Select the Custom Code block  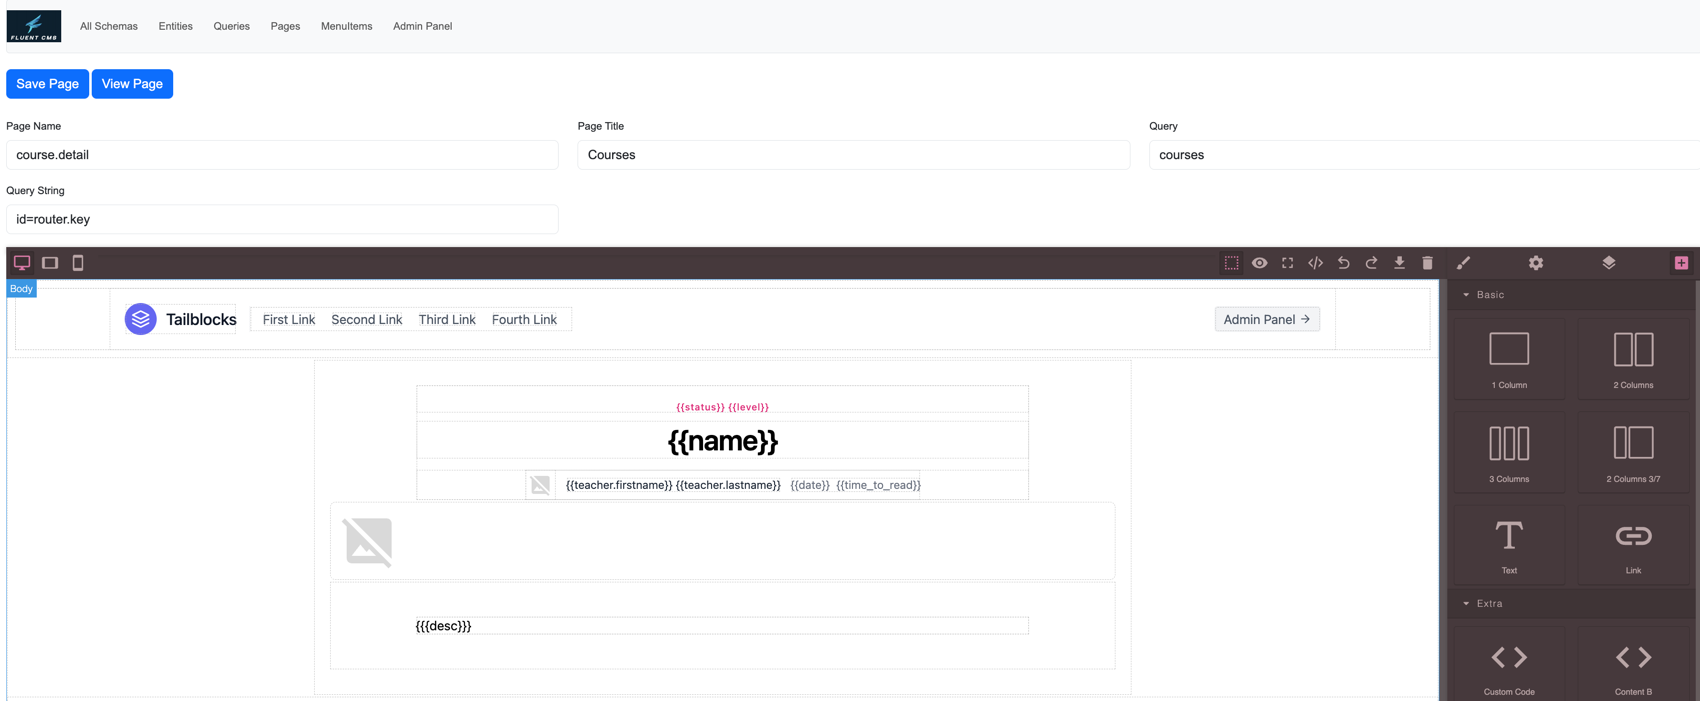click(1509, 666)
